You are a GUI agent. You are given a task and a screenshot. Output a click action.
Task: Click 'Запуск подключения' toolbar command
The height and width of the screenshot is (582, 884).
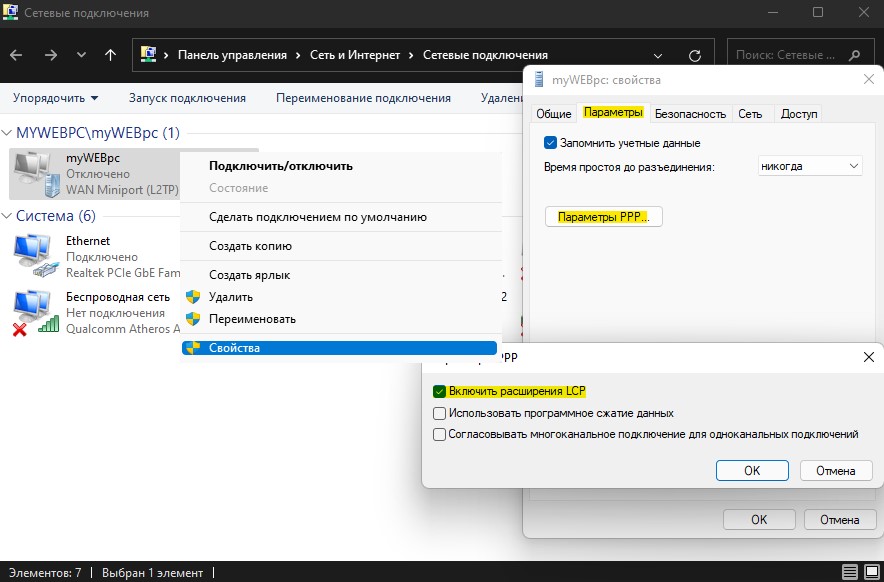[x=187, y=98]
